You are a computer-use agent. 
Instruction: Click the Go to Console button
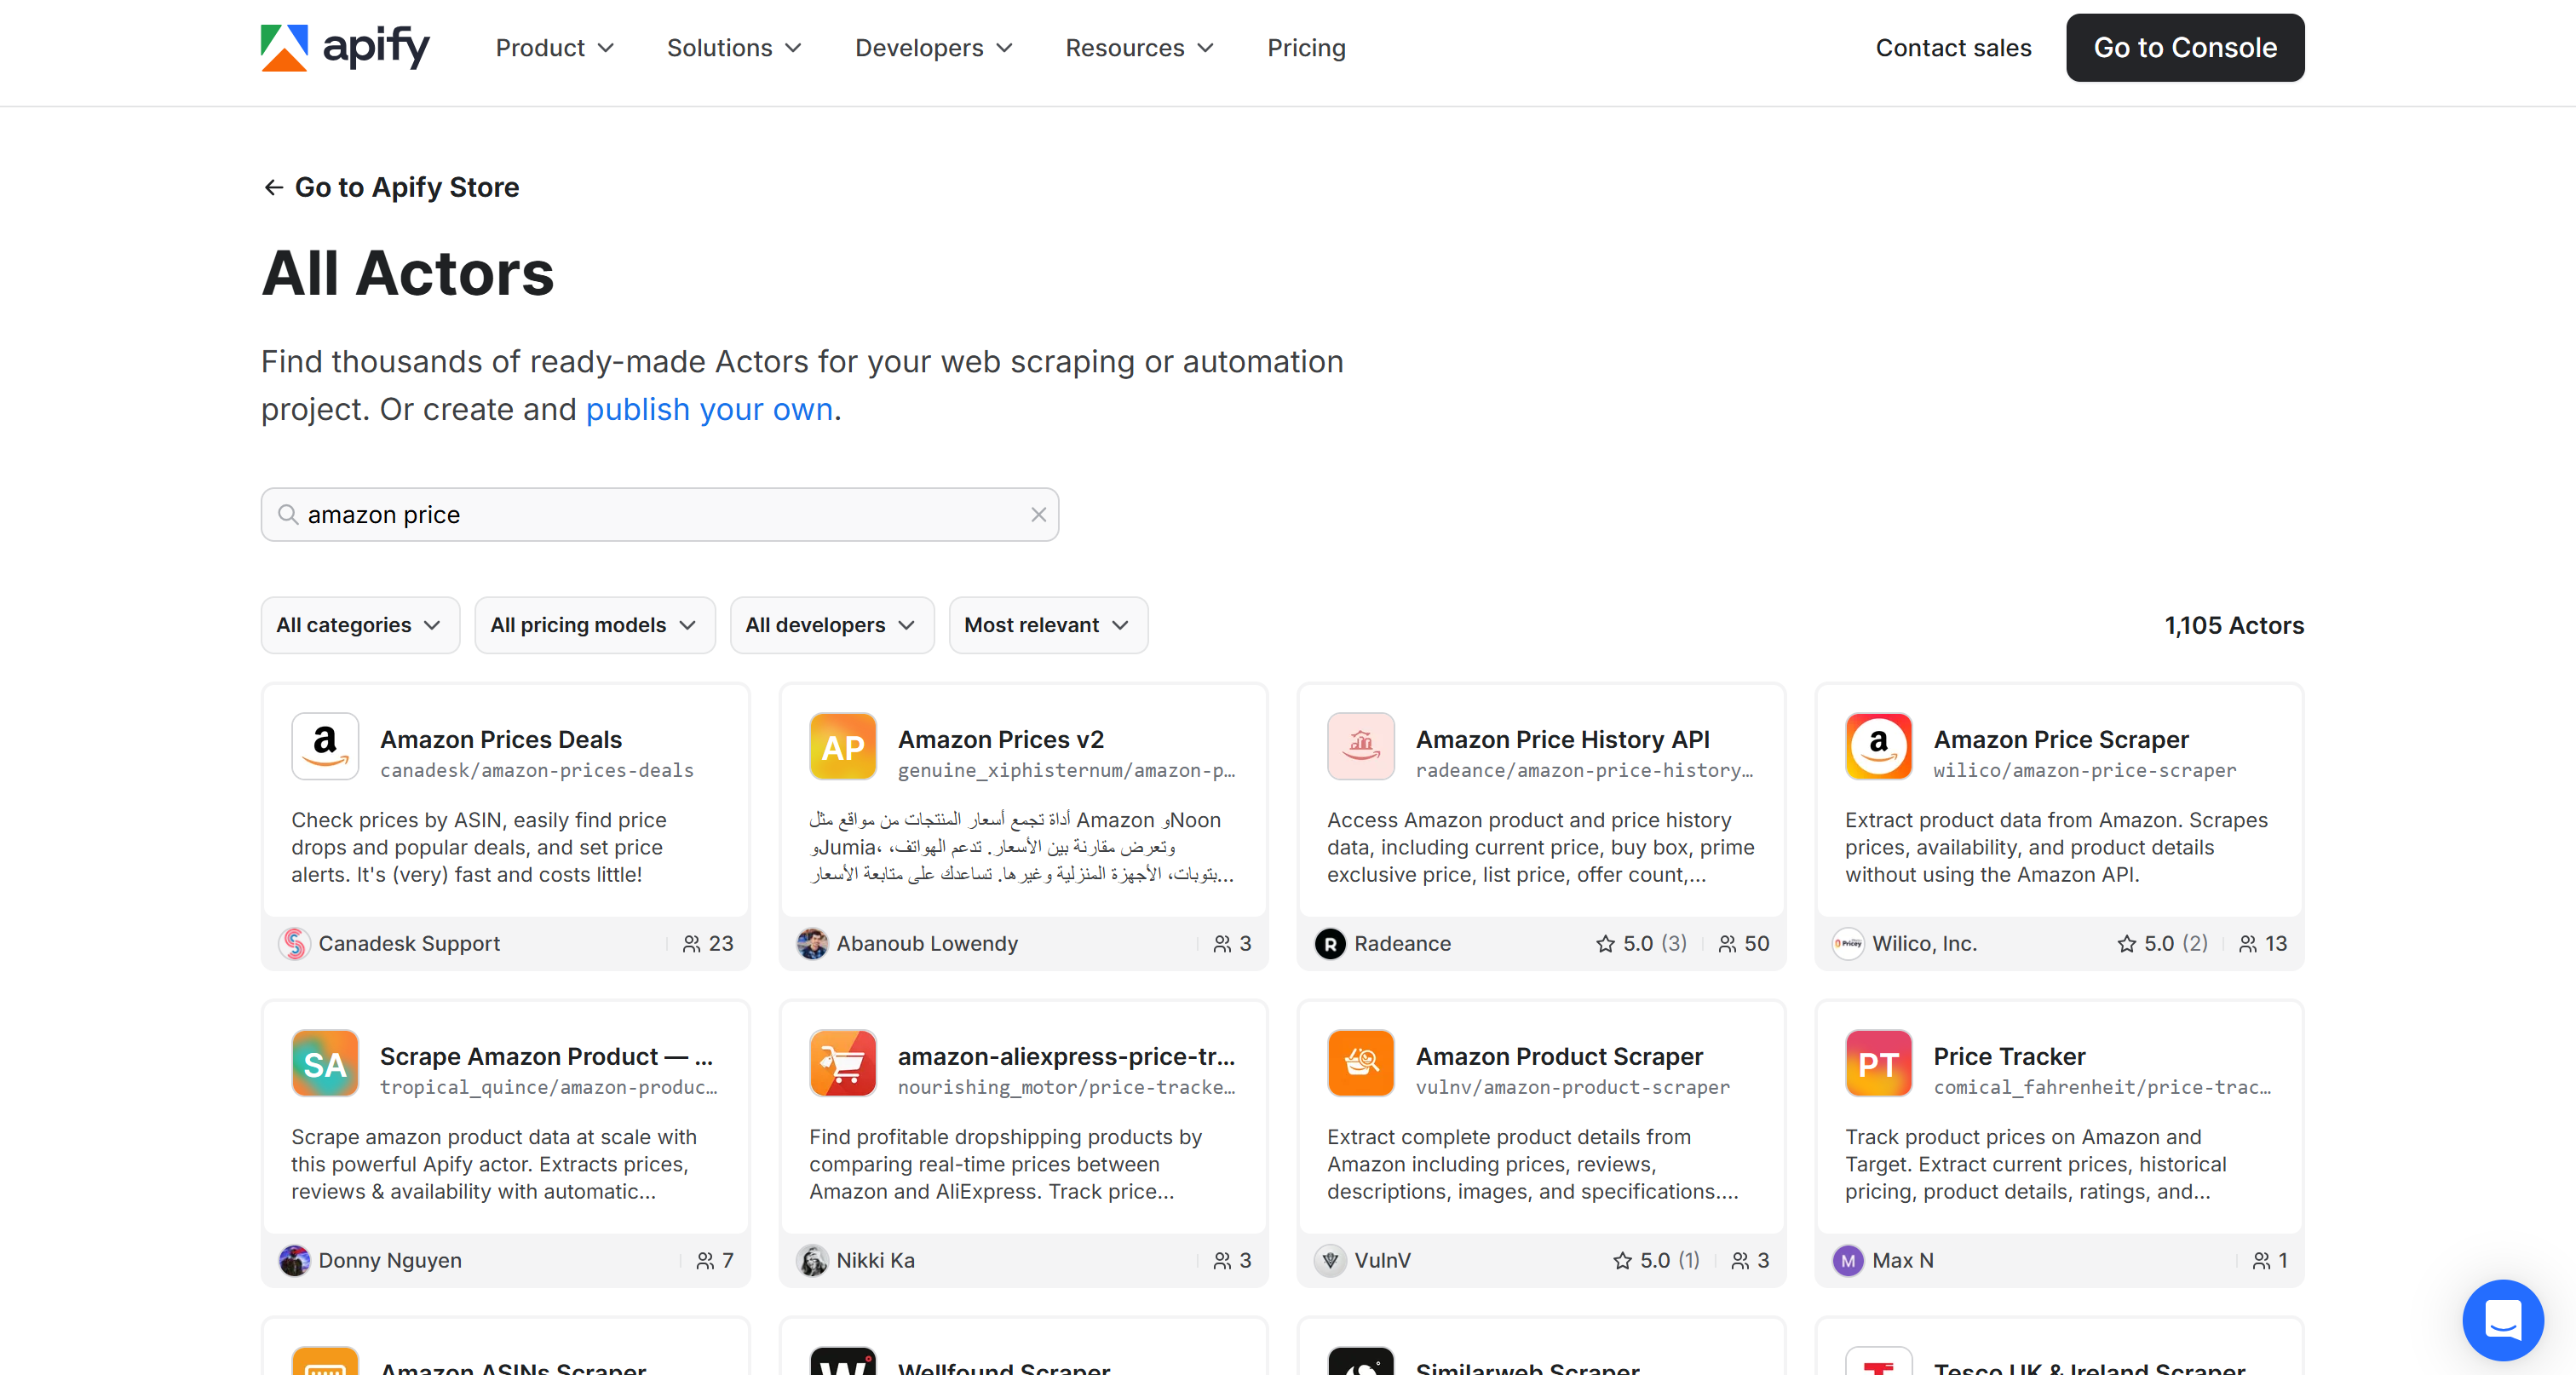(x=2185, y=47)
